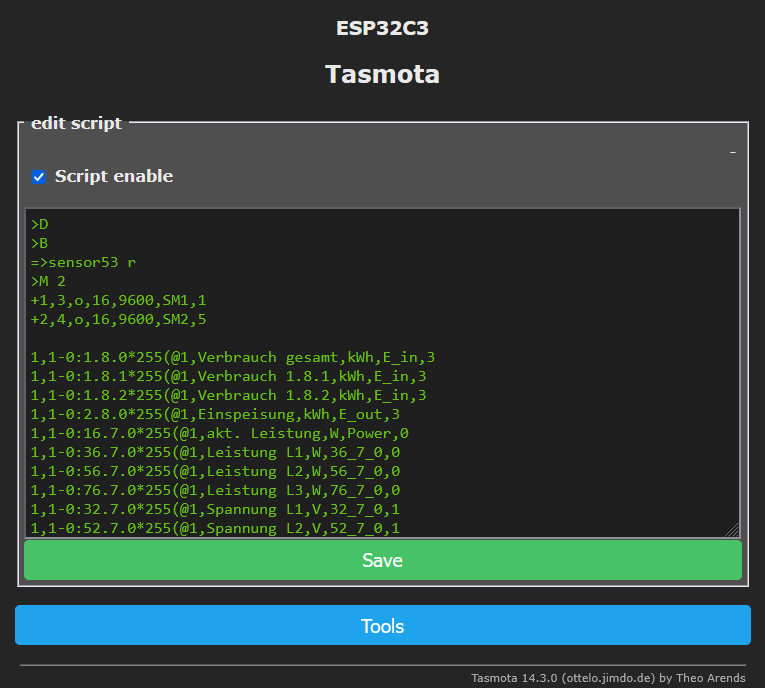Viewport: 765px width, 688px height.
Task: Click the Tasmota page heading
Action: click(x=382, y=75)
